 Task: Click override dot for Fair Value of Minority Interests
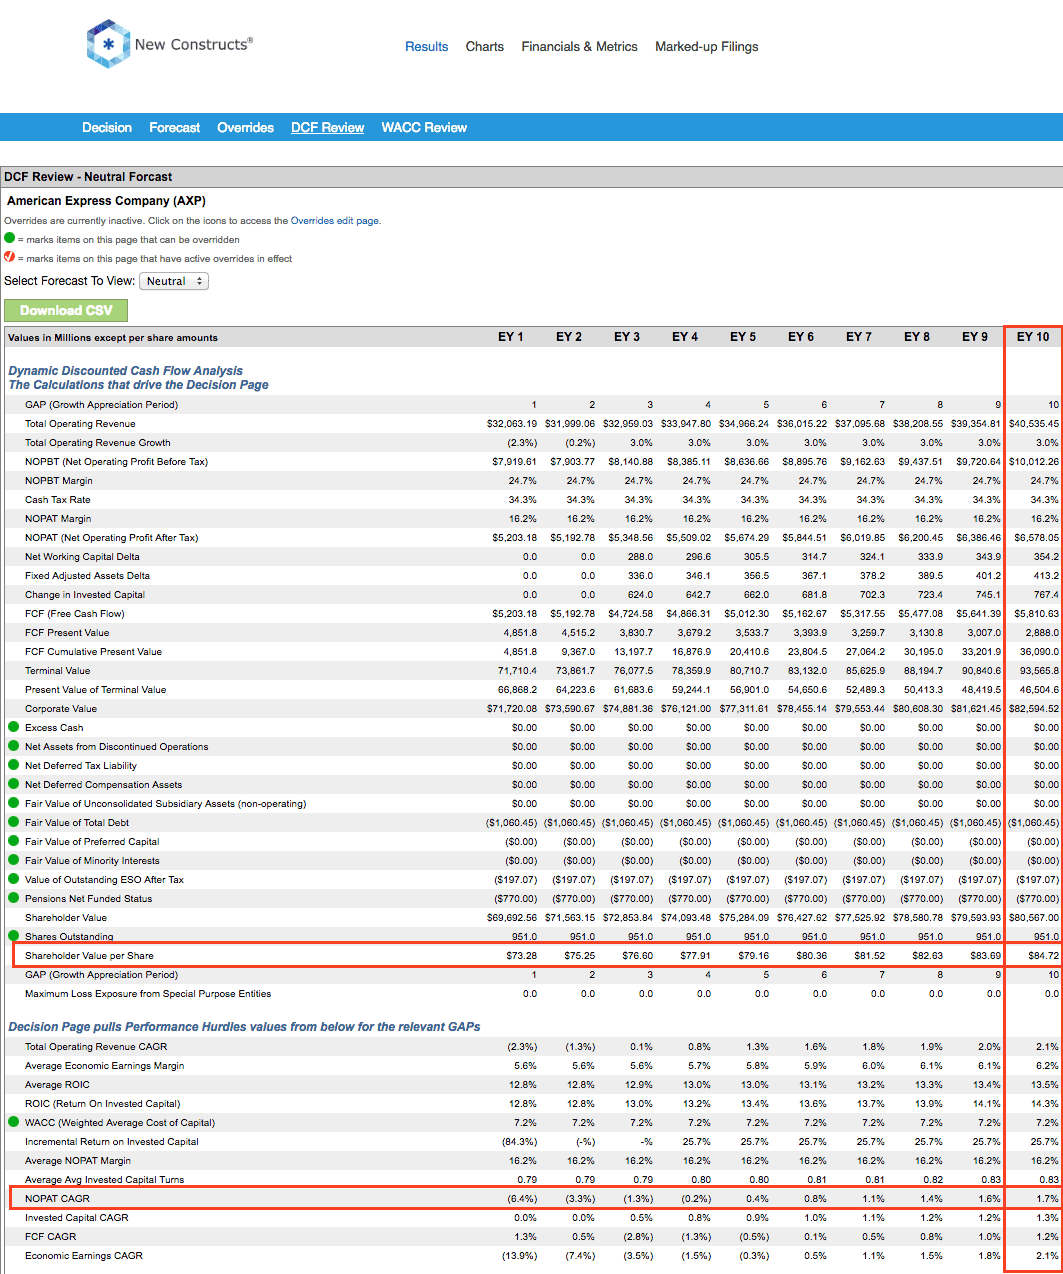(x=14, y=860)
